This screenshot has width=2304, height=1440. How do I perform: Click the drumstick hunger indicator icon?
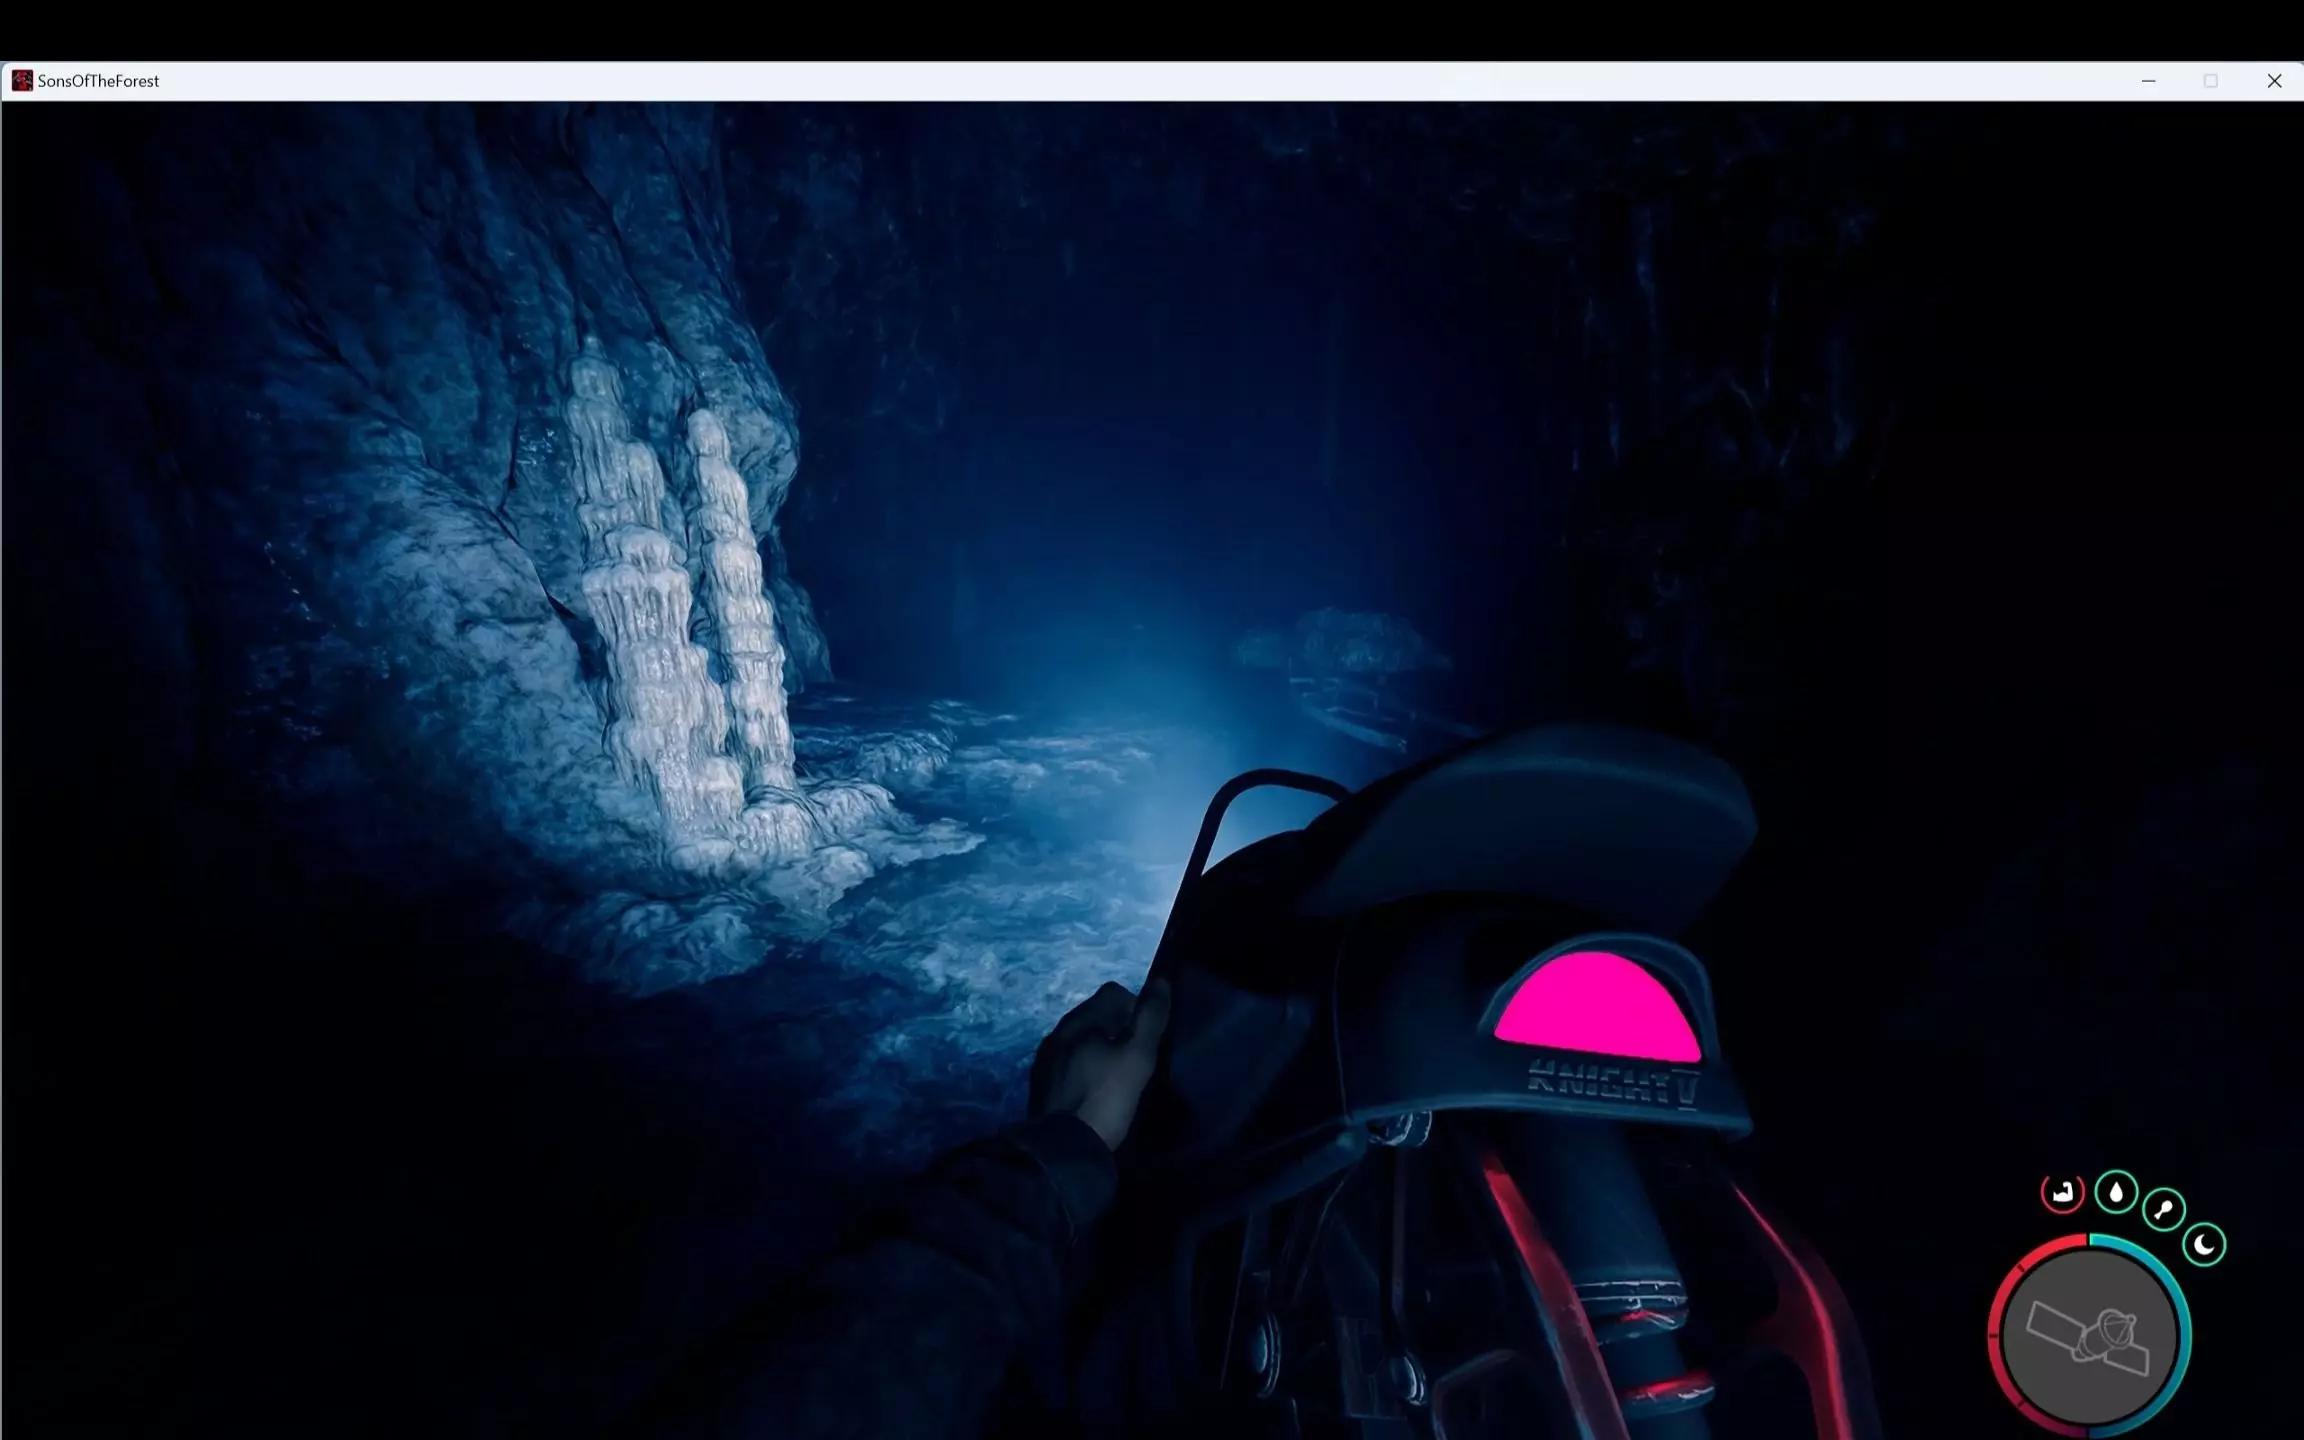tap(2164, 1210)
